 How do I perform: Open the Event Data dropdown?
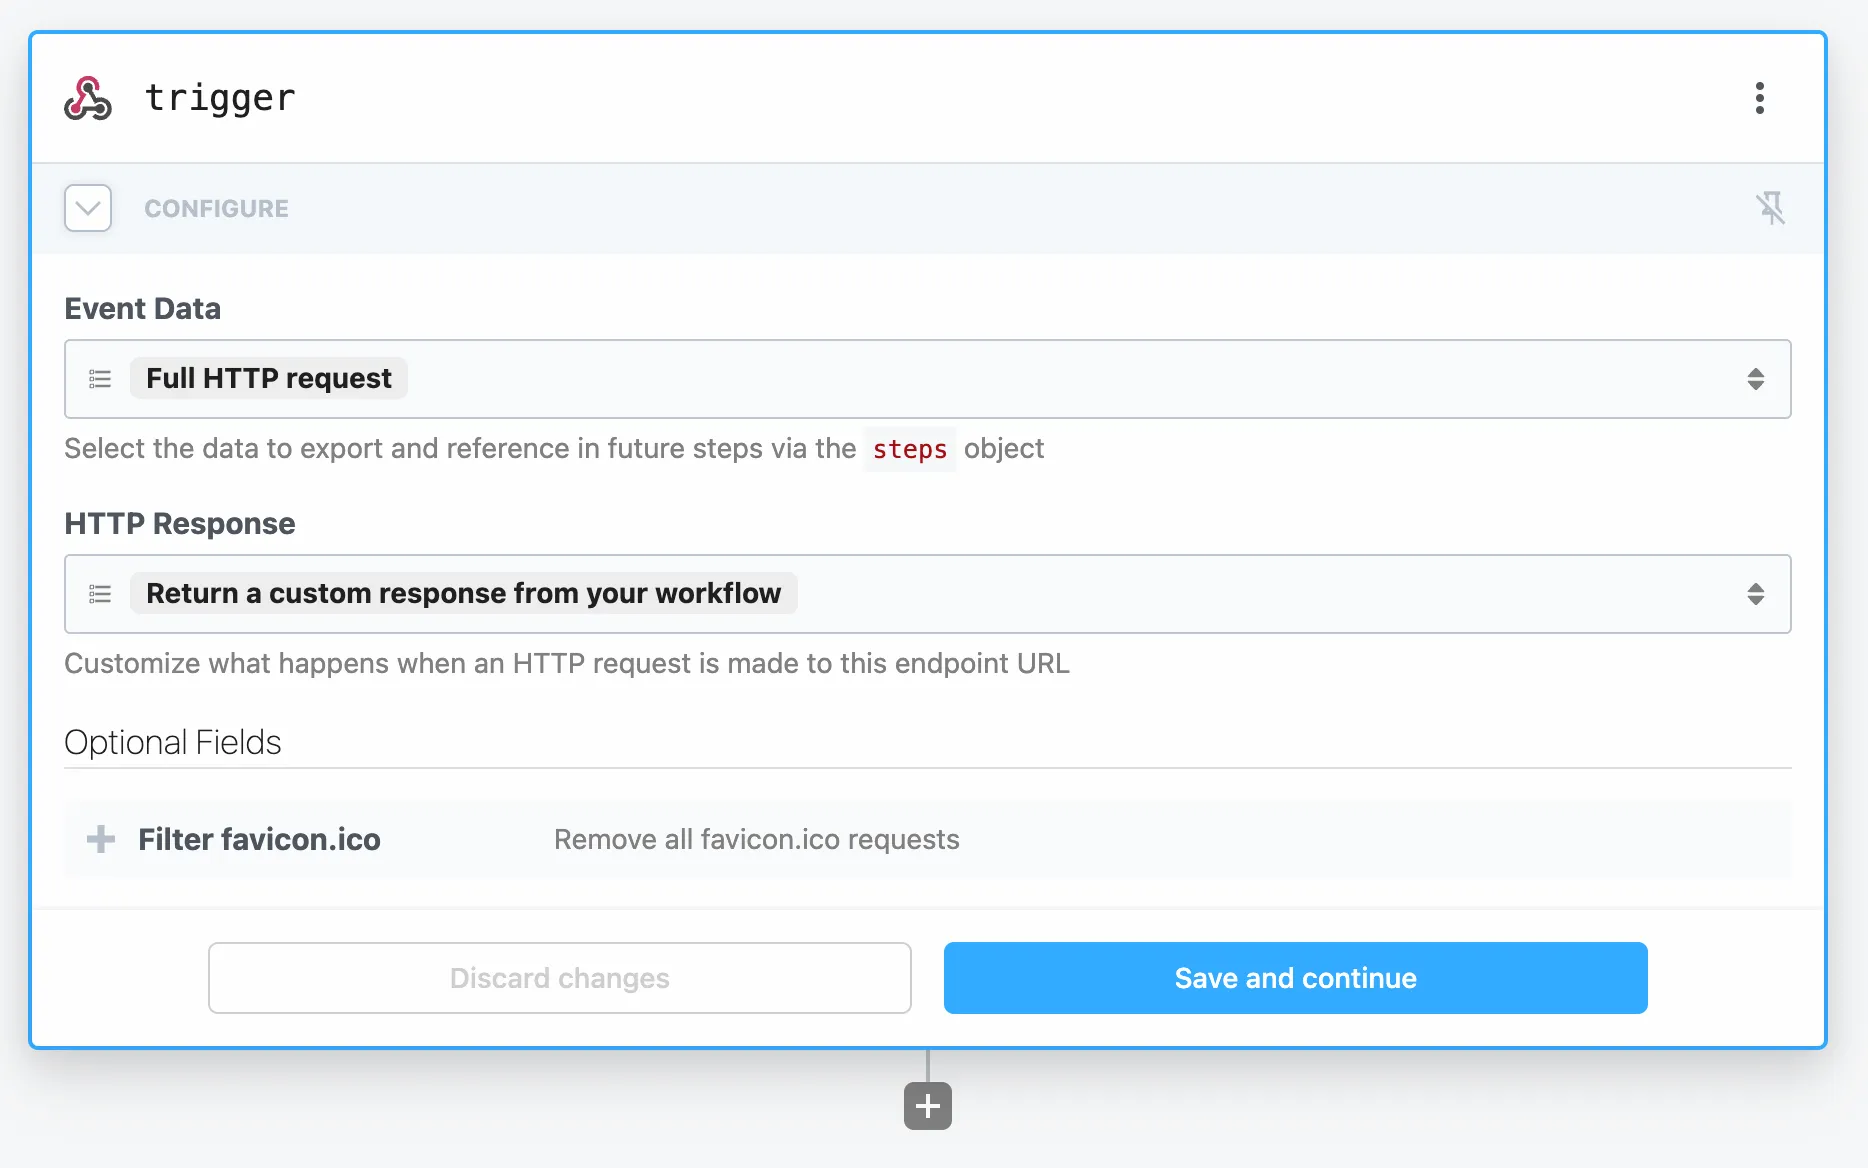tap(928, 379)
